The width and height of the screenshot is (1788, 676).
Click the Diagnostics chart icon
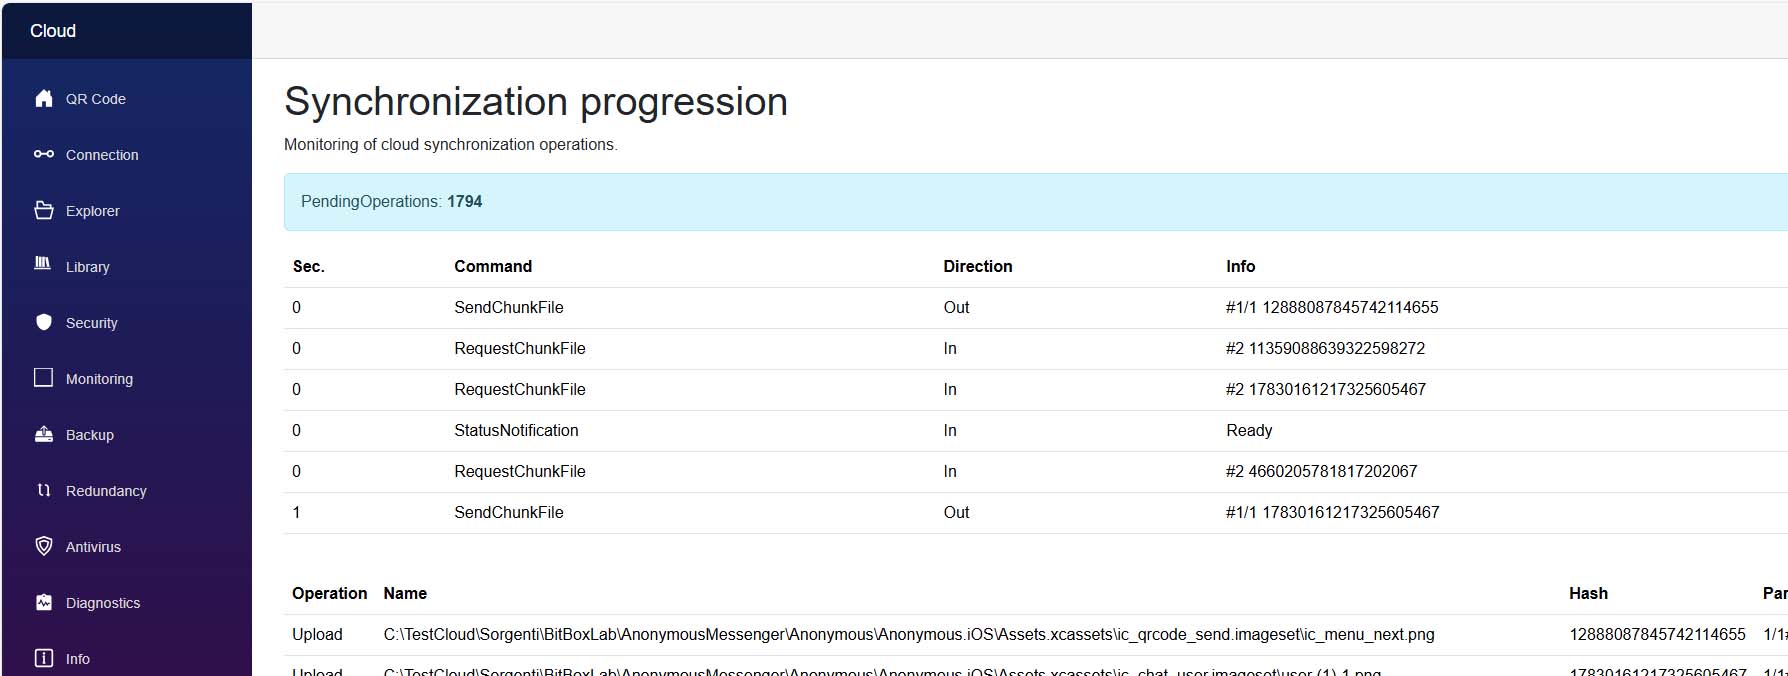point(44,602)
